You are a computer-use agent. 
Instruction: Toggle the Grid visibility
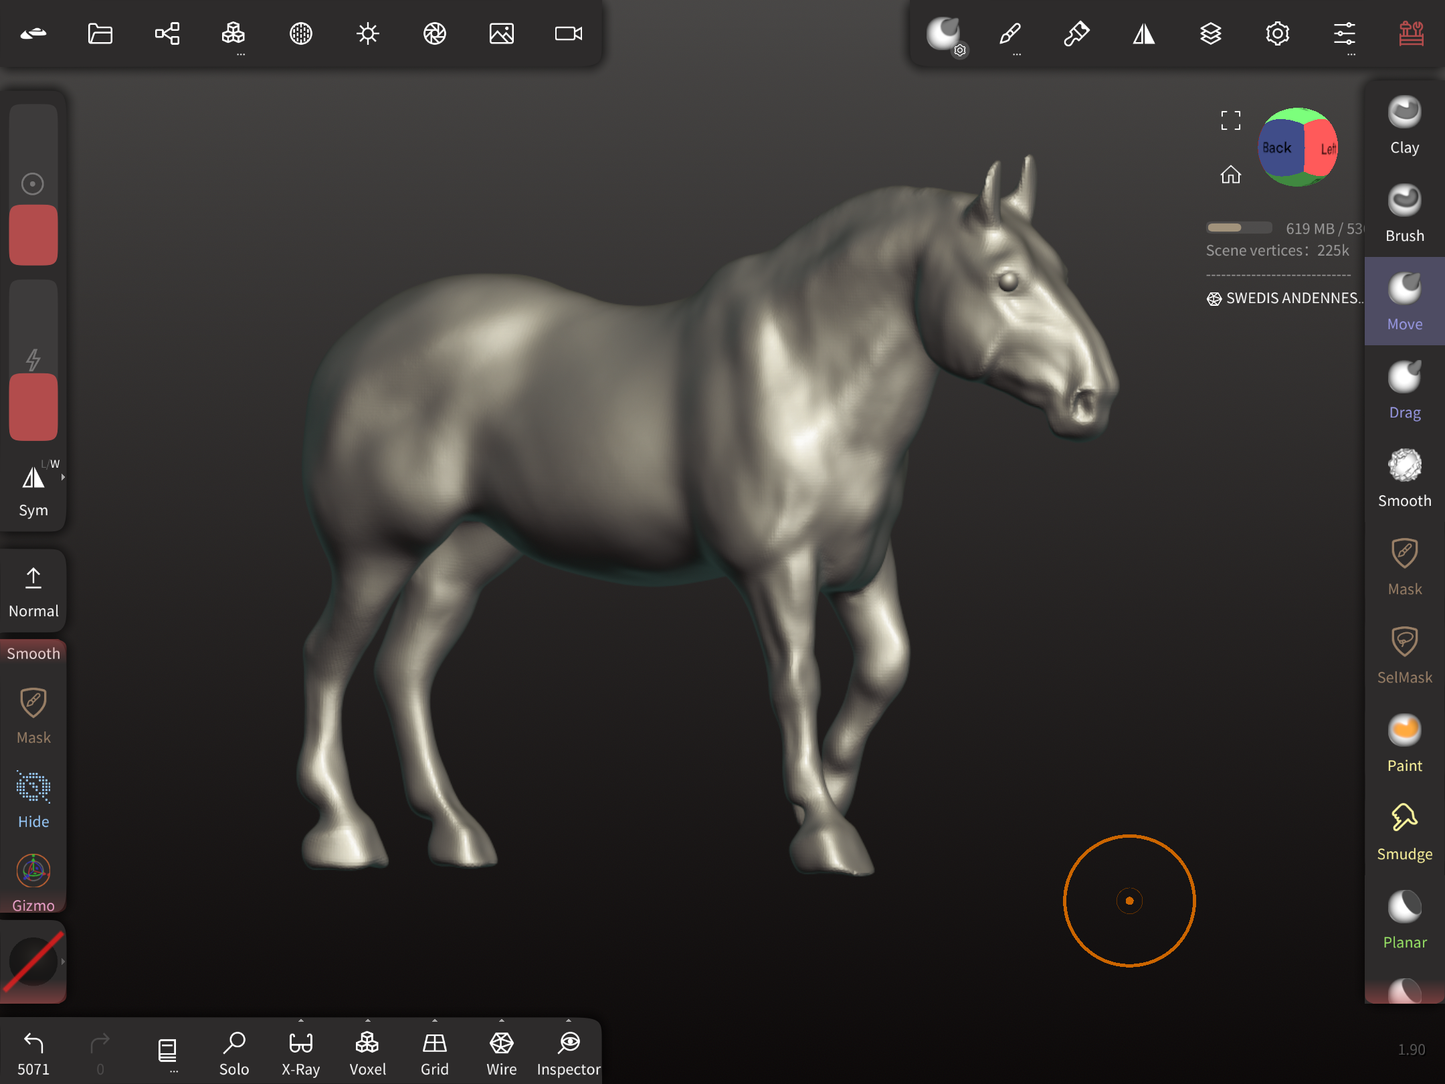[x=434, y=1053]
